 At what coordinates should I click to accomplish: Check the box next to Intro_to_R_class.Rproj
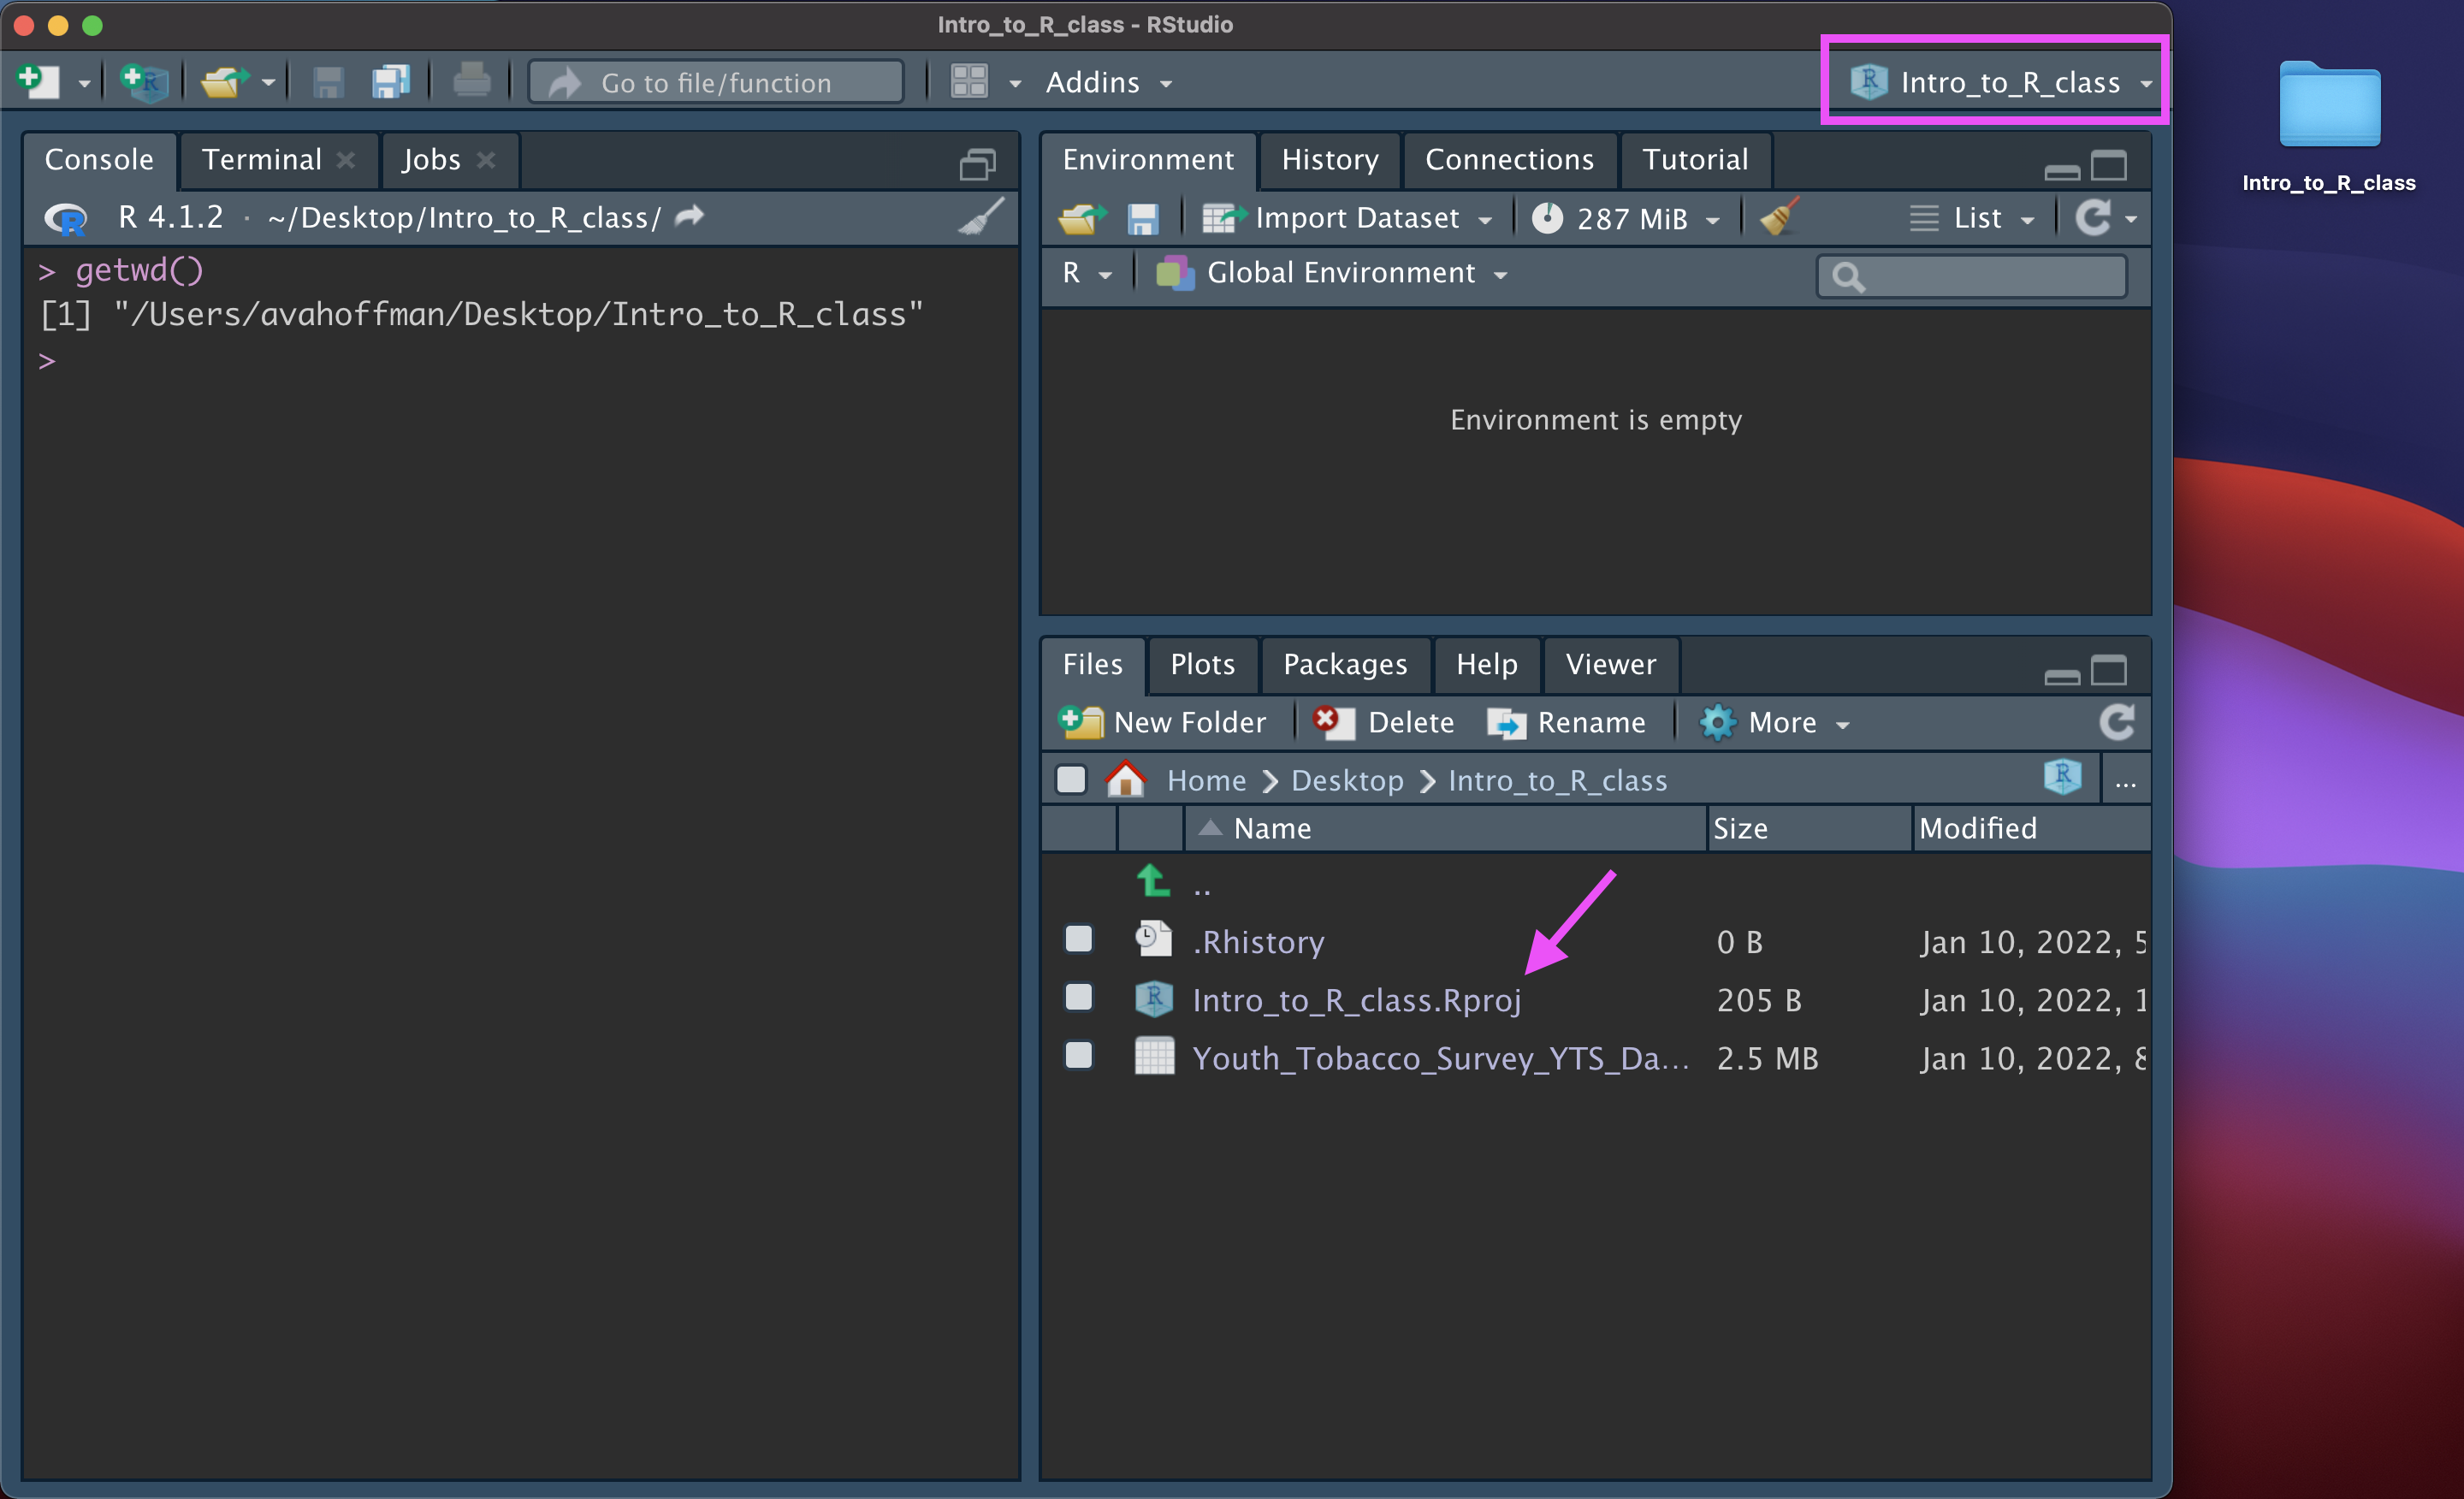(1078, 997)
